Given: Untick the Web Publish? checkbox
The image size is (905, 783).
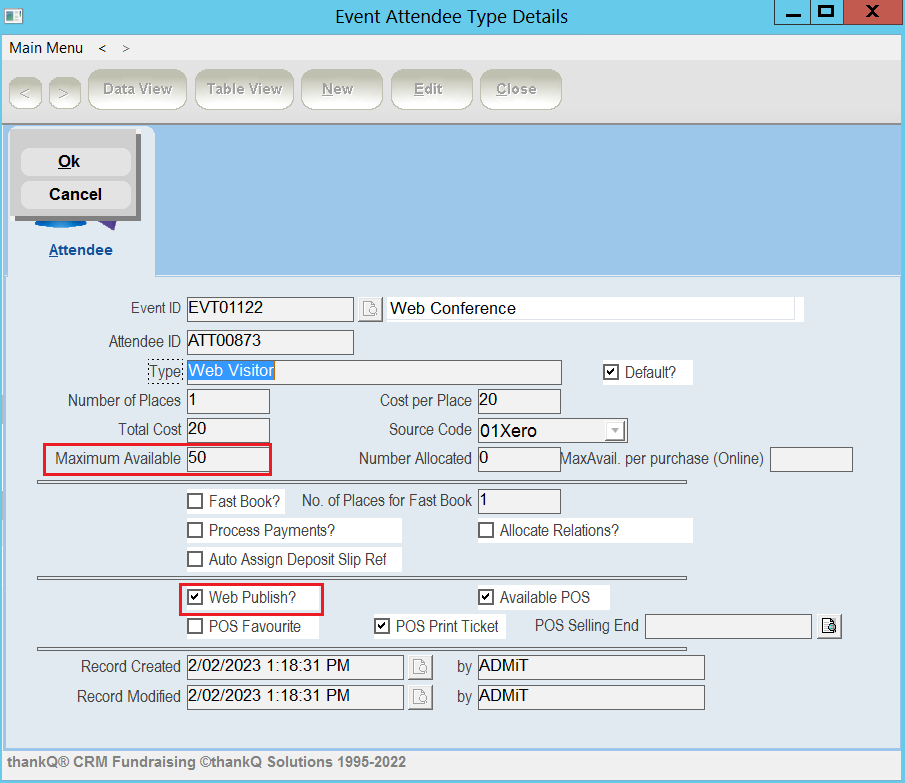Looking at the screenshot, I should (195, 597).
